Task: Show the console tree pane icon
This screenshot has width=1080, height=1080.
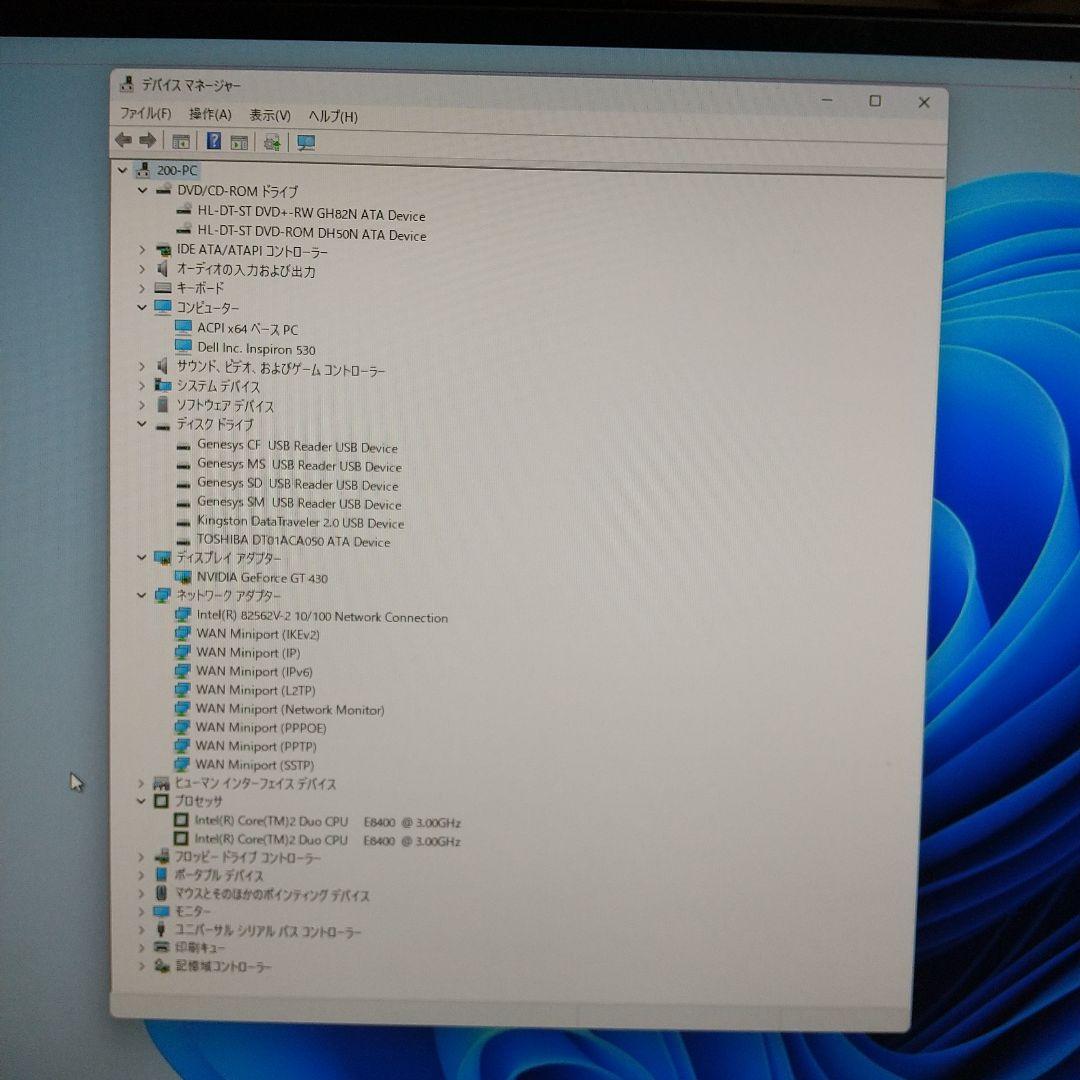Action: click(181, 142)
